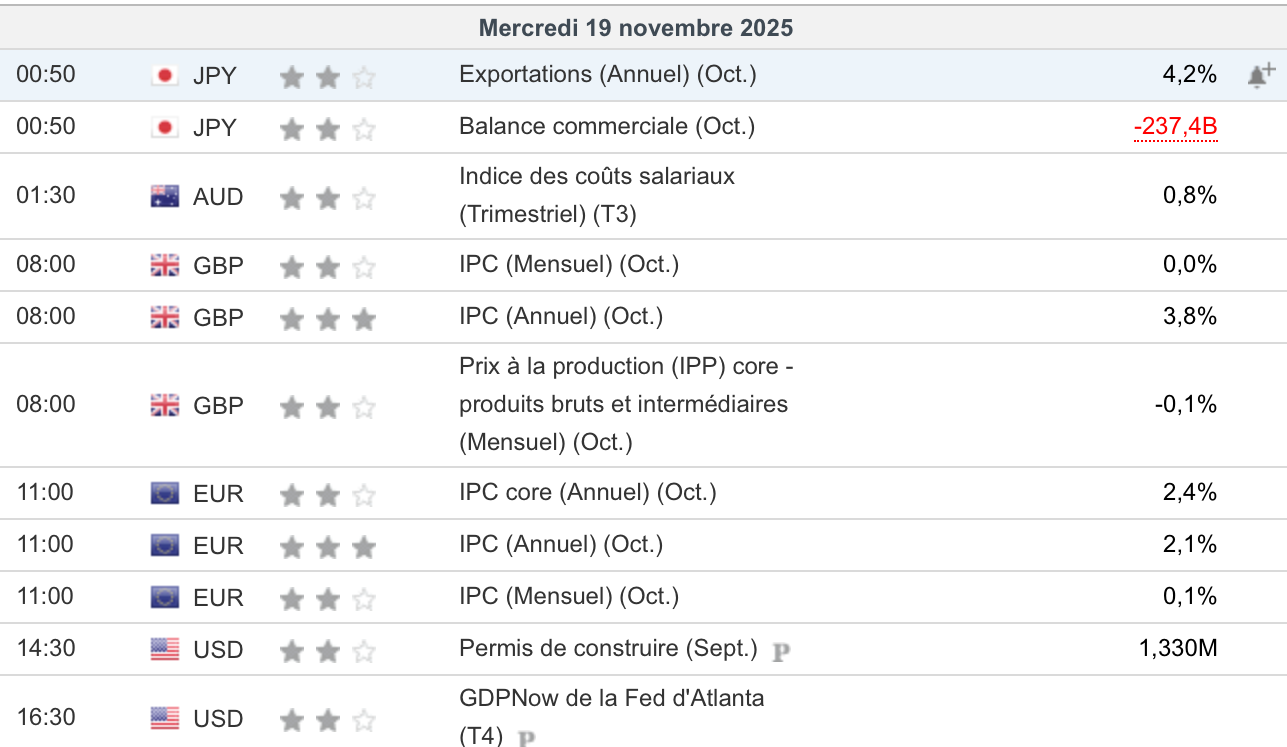Screen dimensions: 1287x747
Task: Click the red -237,4B value
Action: click(1175, 127)
